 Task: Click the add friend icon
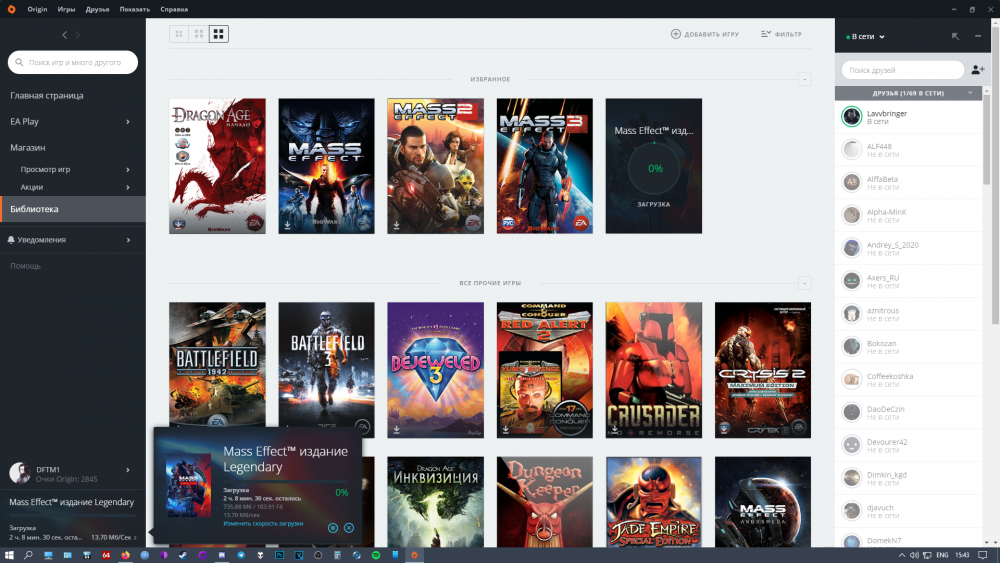coord(977,70)
